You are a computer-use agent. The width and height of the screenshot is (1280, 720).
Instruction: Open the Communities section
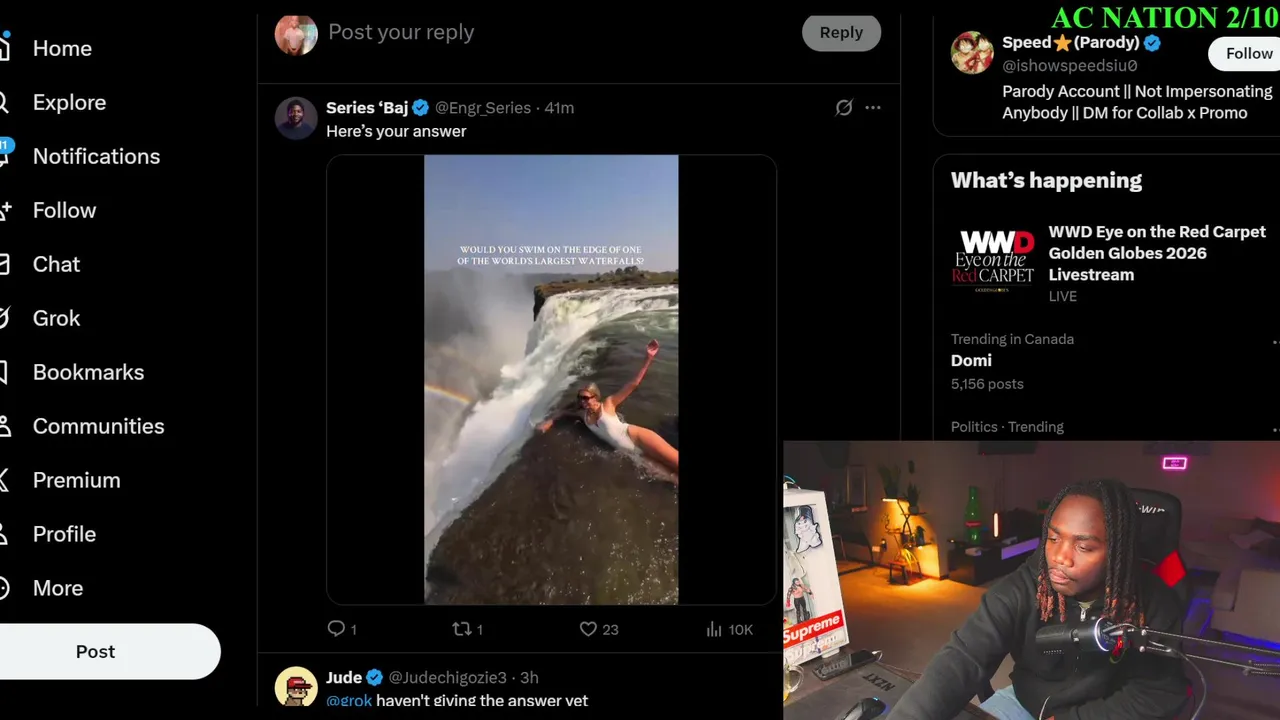(98, 426)
